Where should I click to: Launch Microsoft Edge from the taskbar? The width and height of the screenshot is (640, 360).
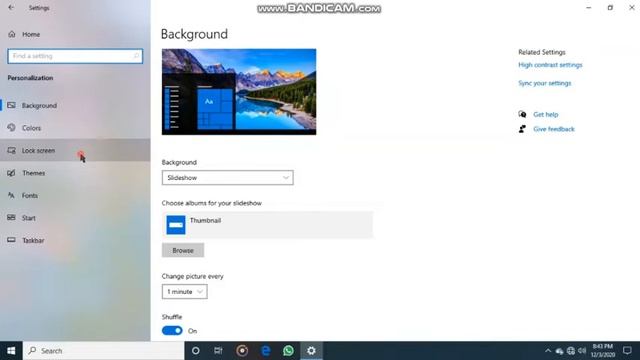coord(265,351)
